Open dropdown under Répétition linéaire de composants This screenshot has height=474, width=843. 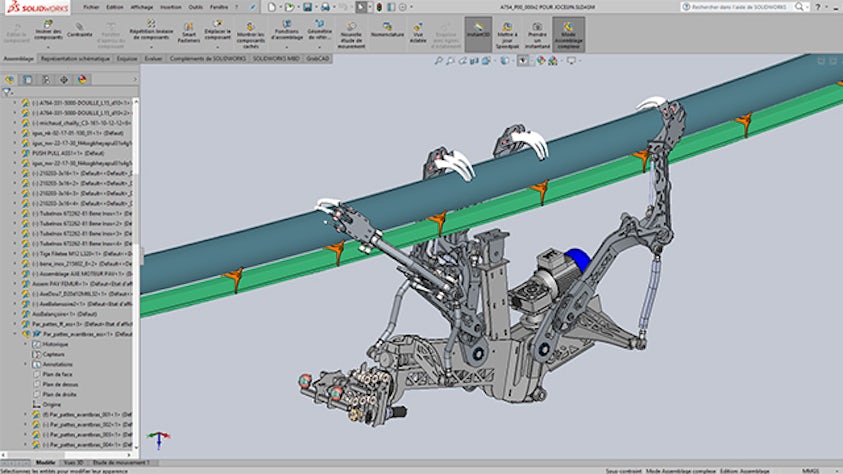pos(151,47)
